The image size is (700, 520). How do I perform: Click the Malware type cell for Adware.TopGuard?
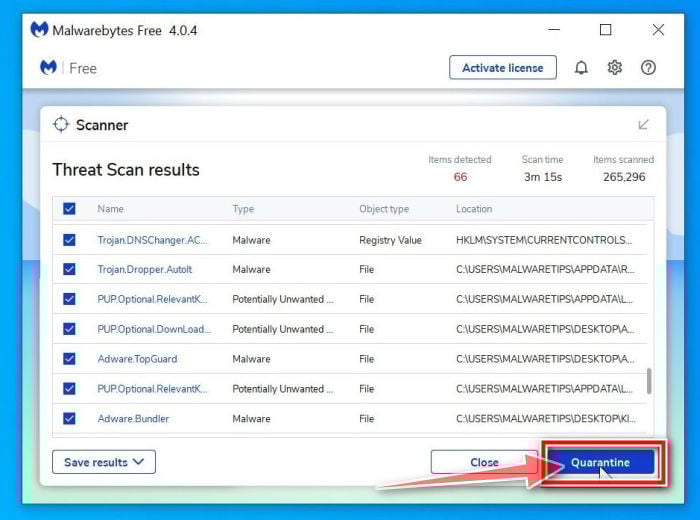pyautogui.click(x=251, y=359)
